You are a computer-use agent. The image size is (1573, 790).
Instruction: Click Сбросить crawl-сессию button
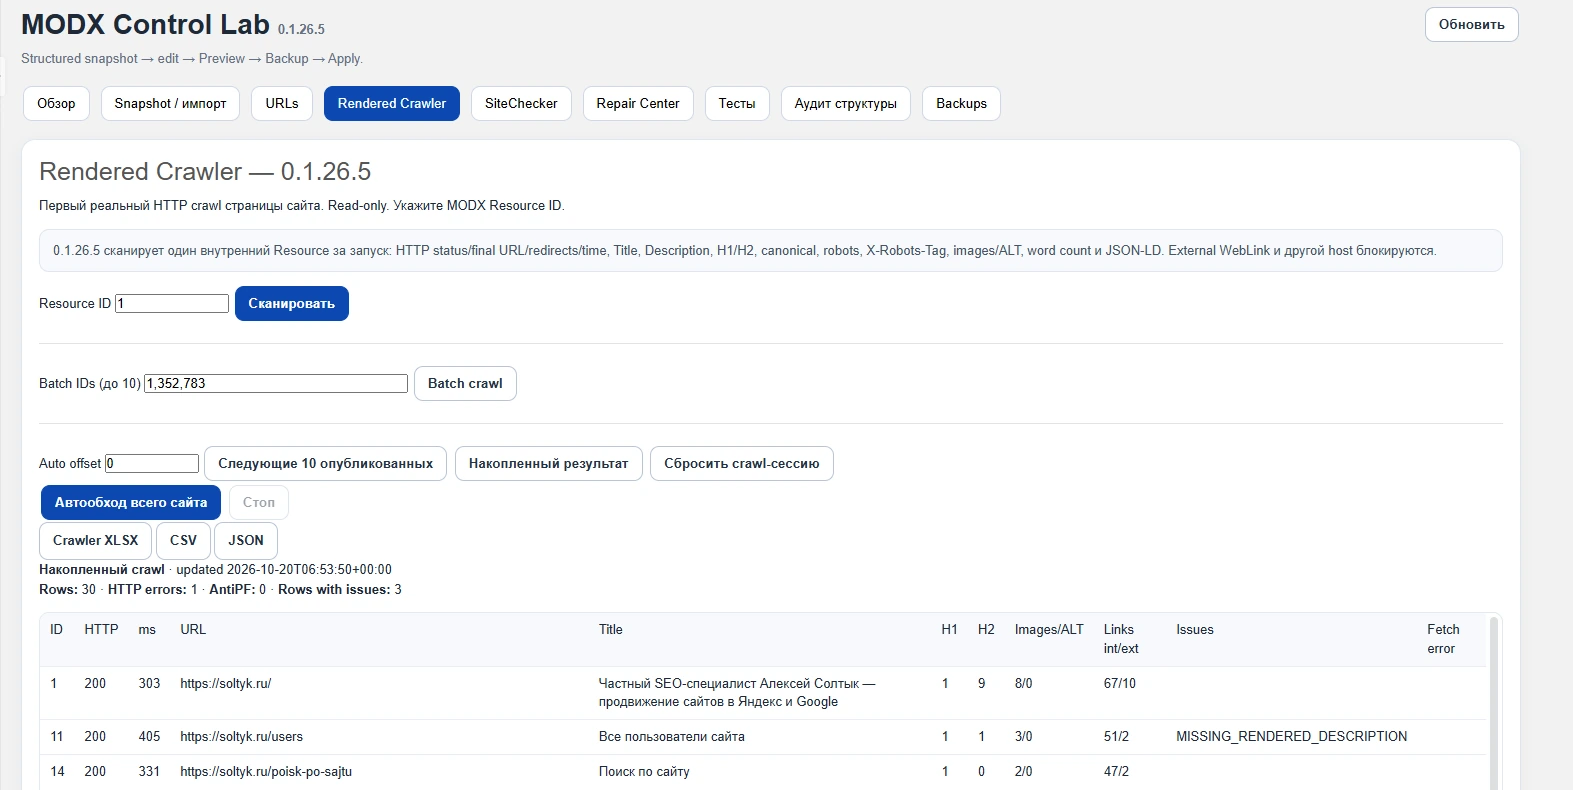742,463
